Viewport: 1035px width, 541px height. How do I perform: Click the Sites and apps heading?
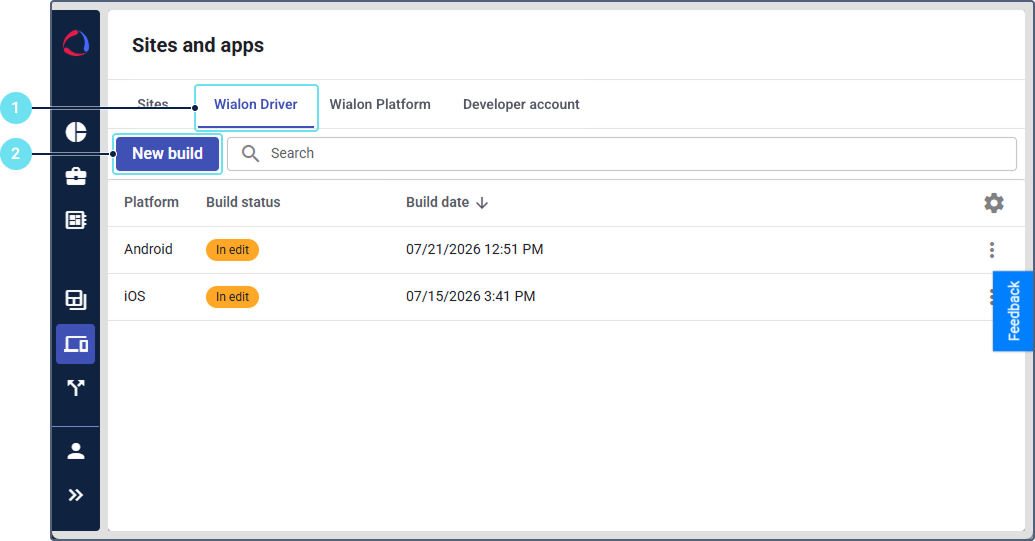(x=198, y=45)
